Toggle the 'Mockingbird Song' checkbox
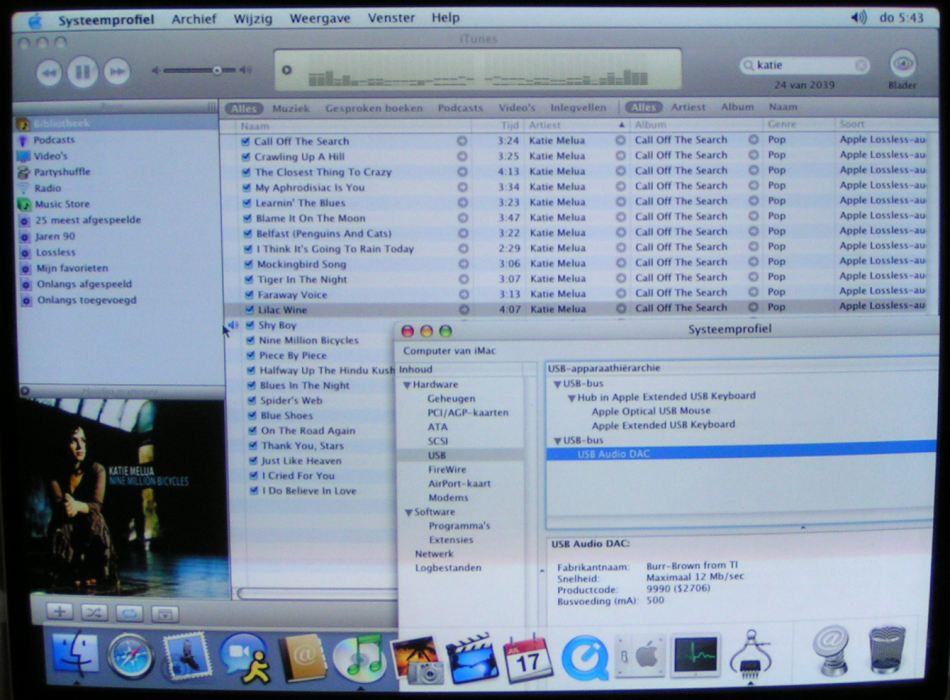 [248, 264]
